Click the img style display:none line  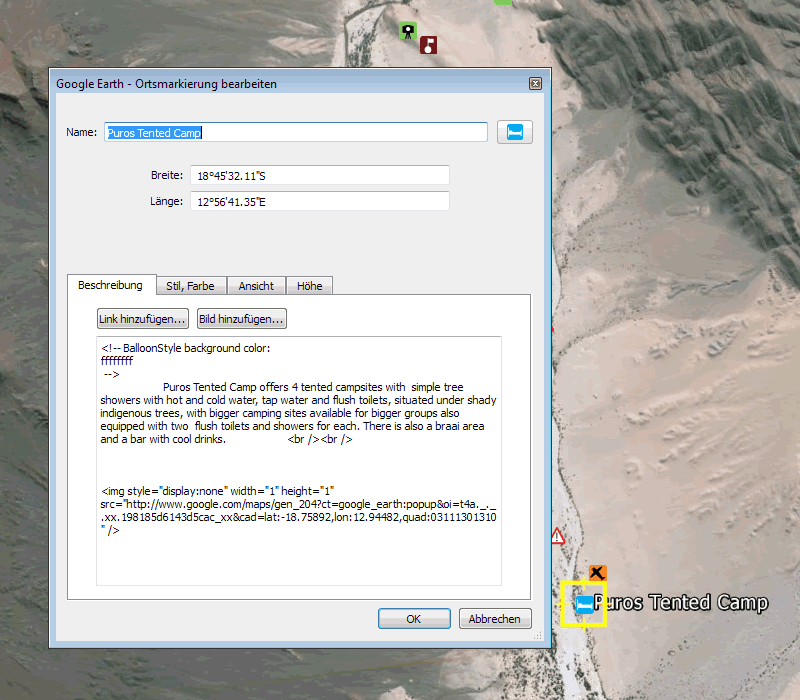click(217, 491)
